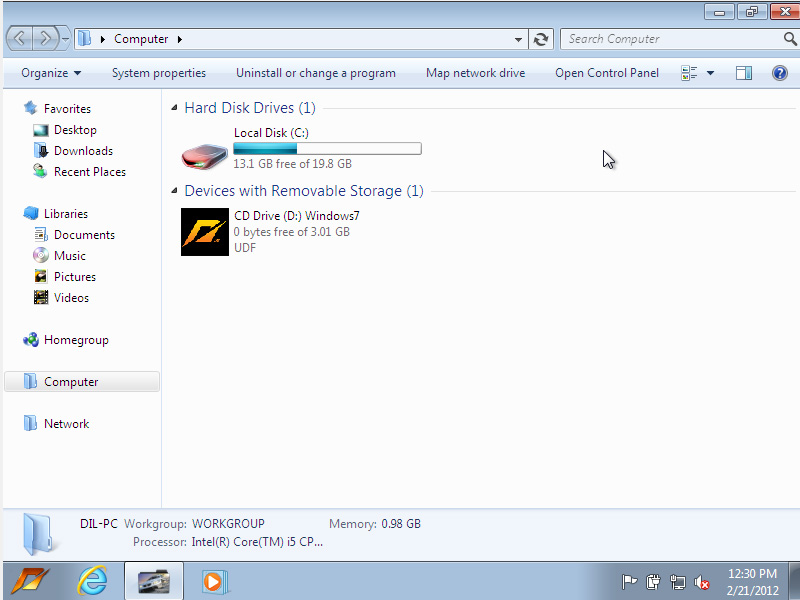Click Open Control Panel
800x600 pixels.
(607, 73)
